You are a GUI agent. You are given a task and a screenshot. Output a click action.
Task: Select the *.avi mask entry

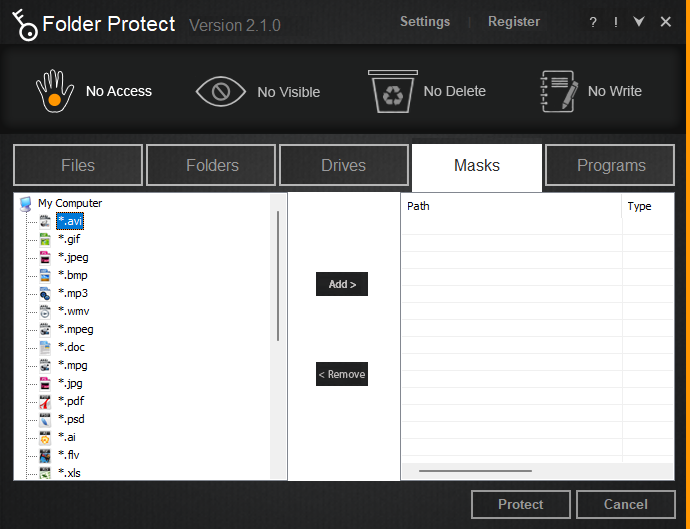click(70, 221)
